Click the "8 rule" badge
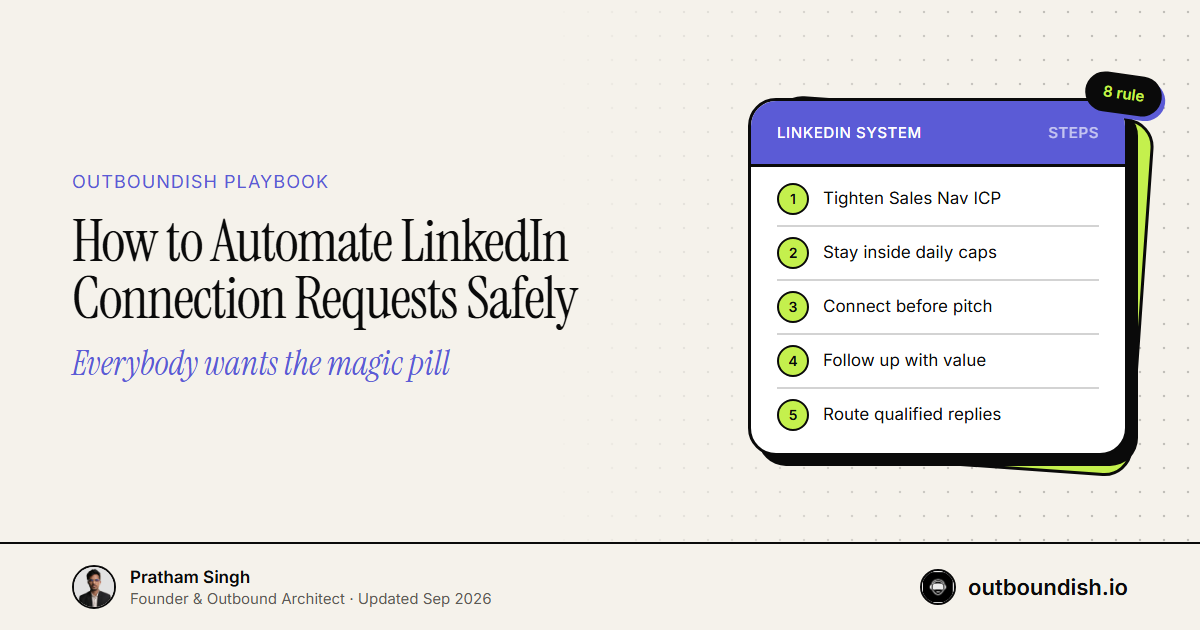 [x=1123, y=94]
